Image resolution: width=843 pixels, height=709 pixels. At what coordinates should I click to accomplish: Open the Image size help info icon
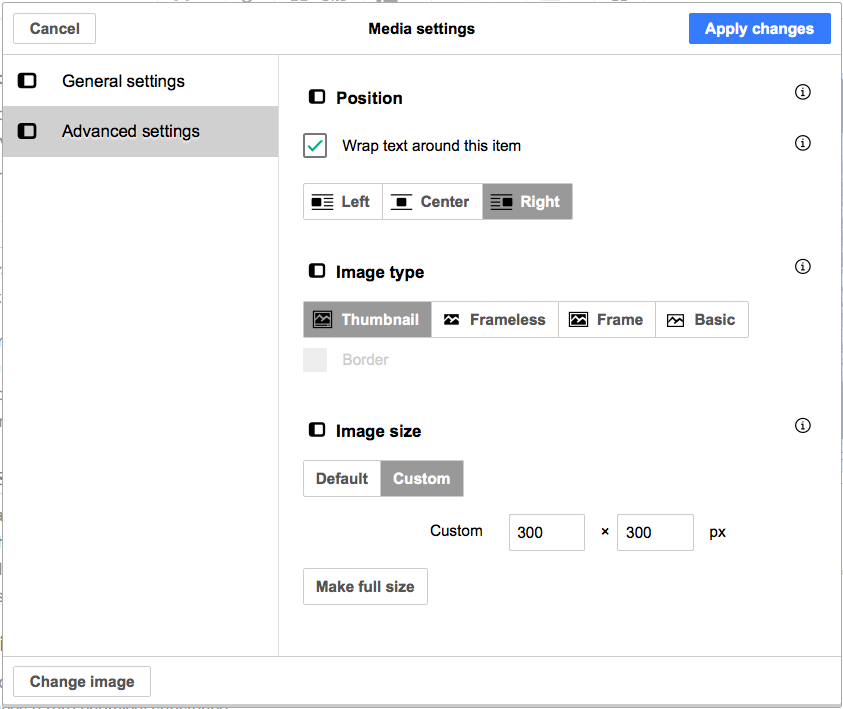point(802,426)
